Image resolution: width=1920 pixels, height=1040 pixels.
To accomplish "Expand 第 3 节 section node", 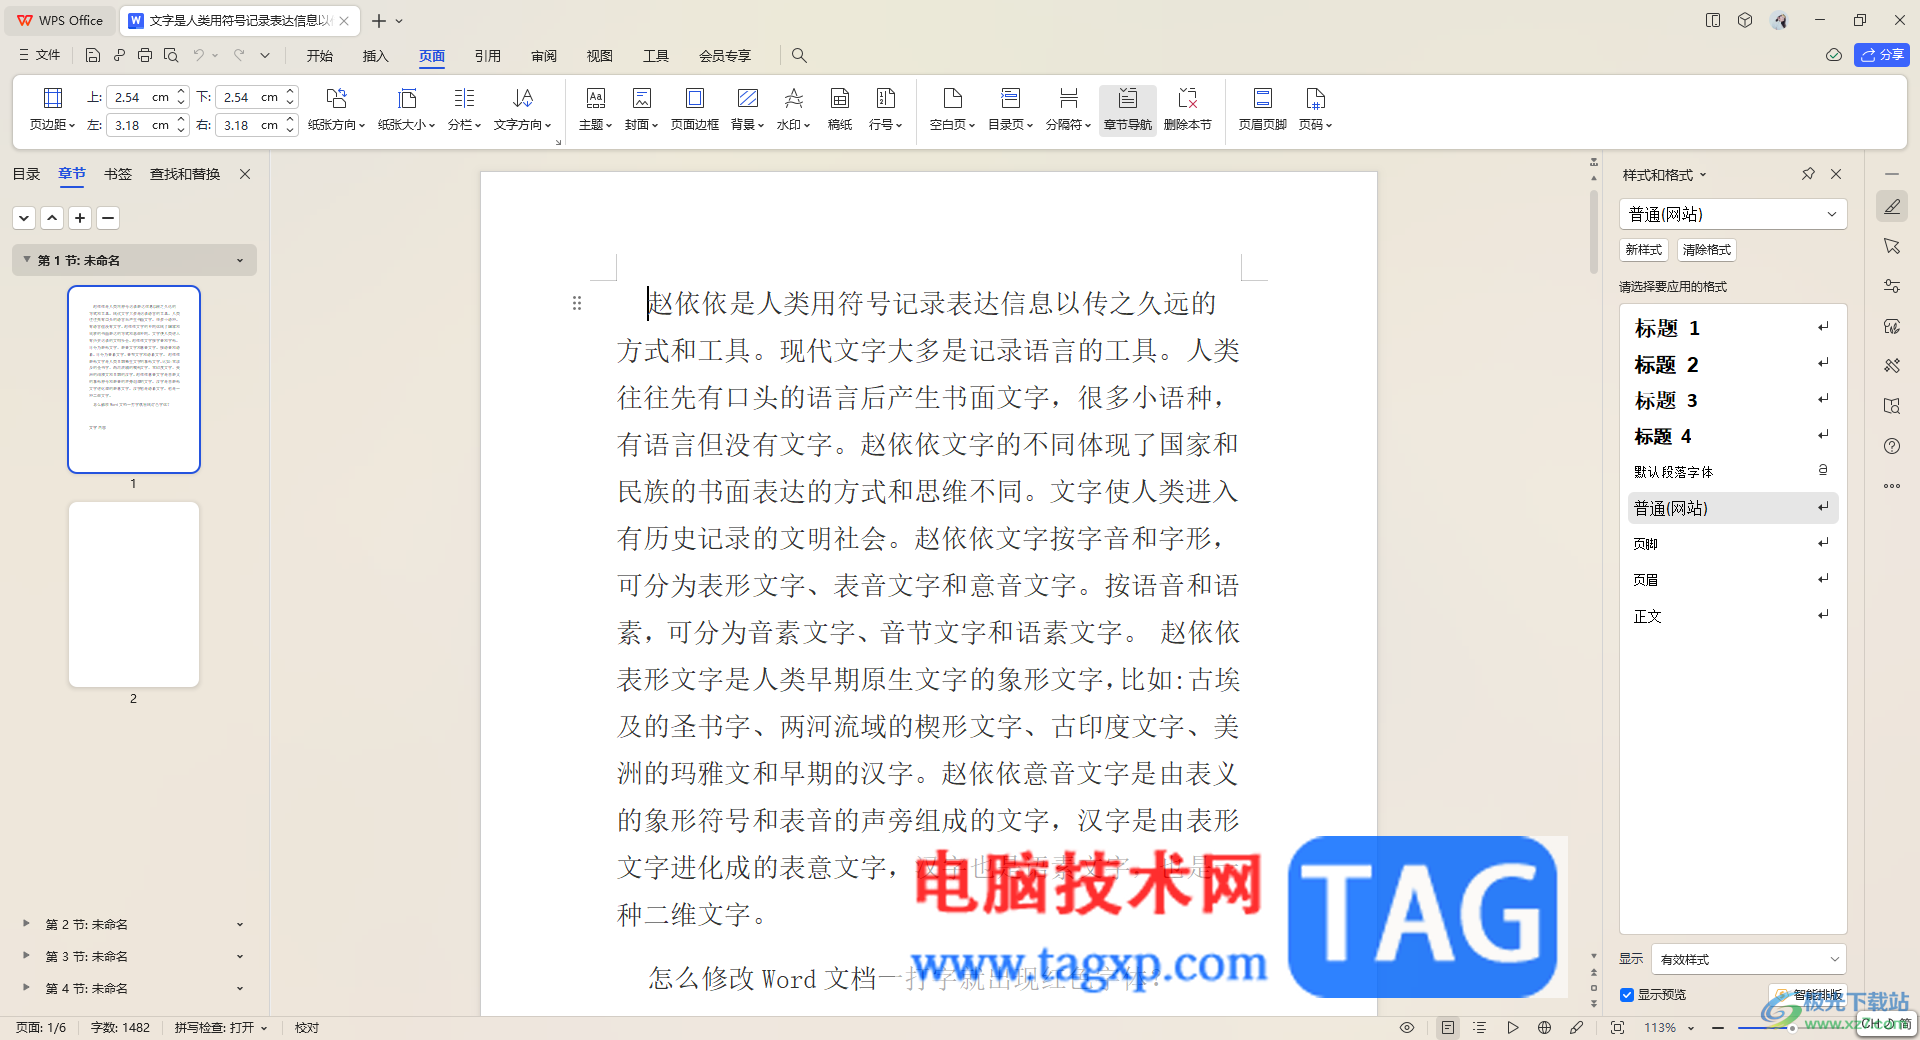I will tap(26, 956).
